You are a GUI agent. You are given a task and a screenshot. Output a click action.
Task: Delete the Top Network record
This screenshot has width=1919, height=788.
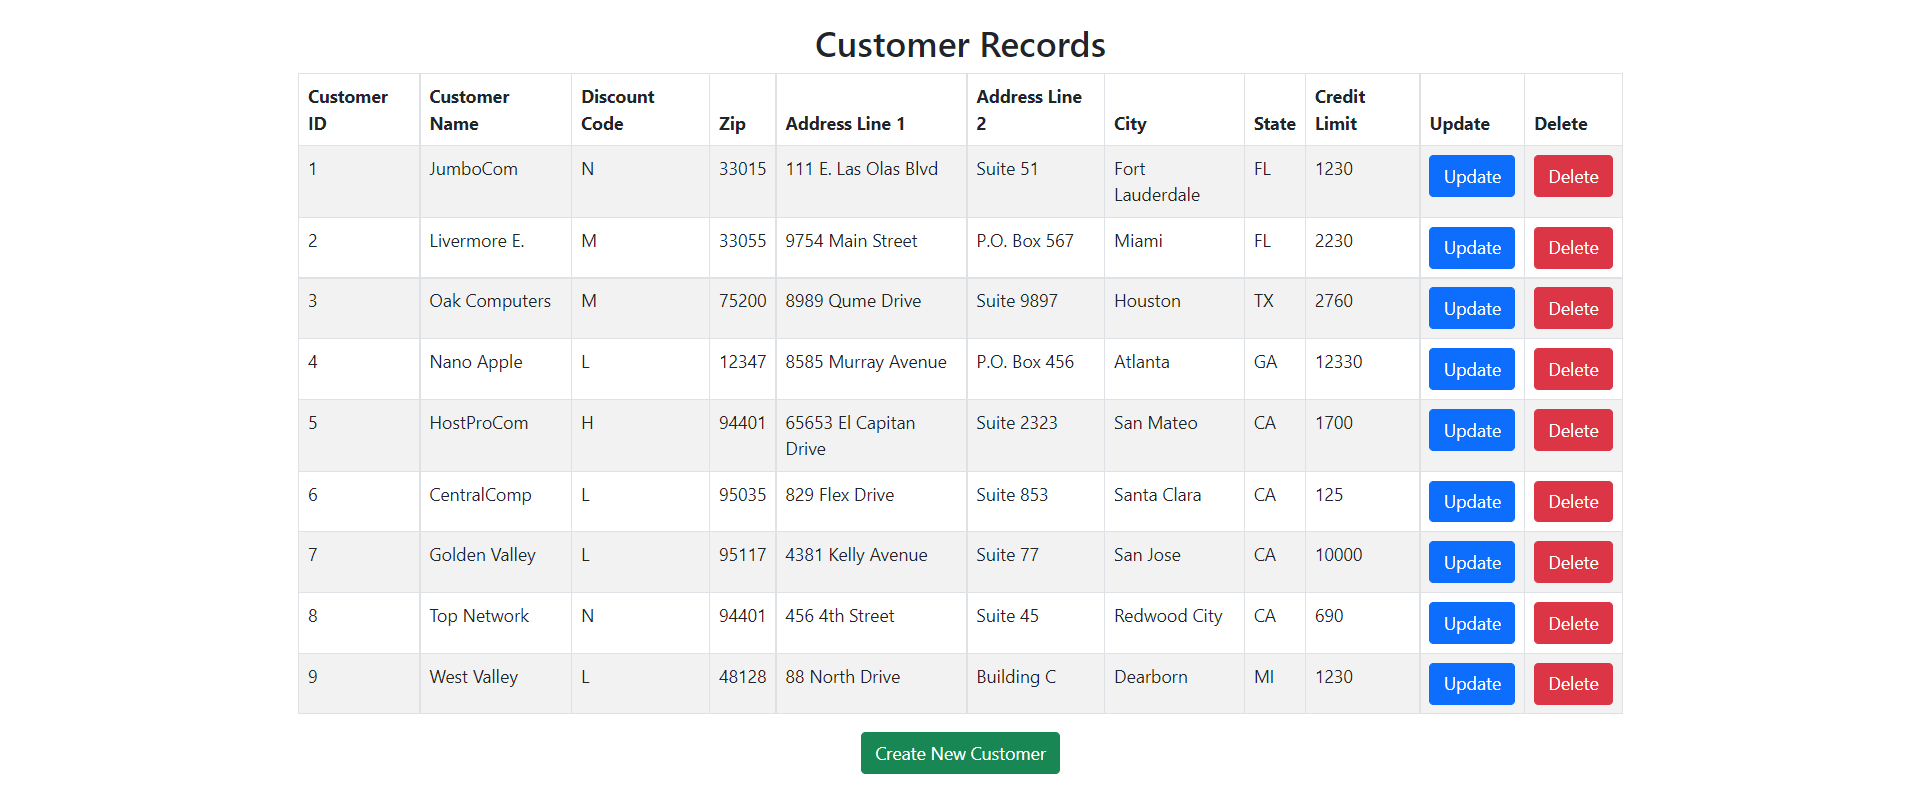[1572, 623]
